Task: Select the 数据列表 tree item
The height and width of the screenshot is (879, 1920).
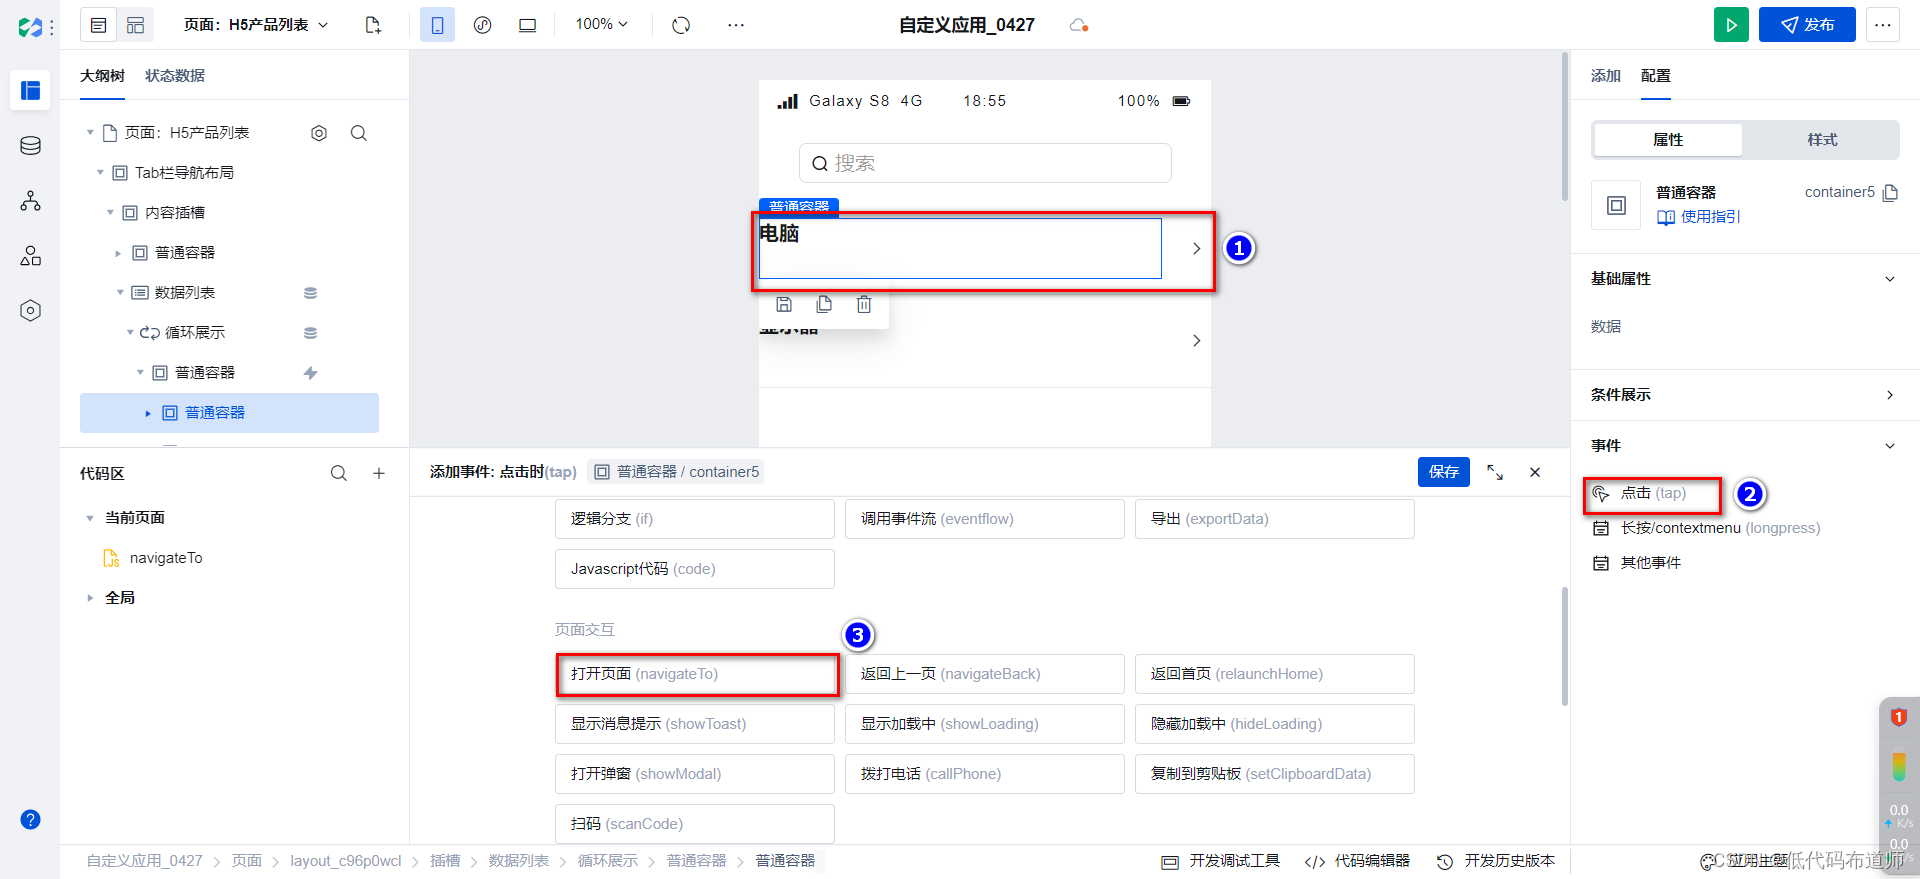Action: click(185, 293)
